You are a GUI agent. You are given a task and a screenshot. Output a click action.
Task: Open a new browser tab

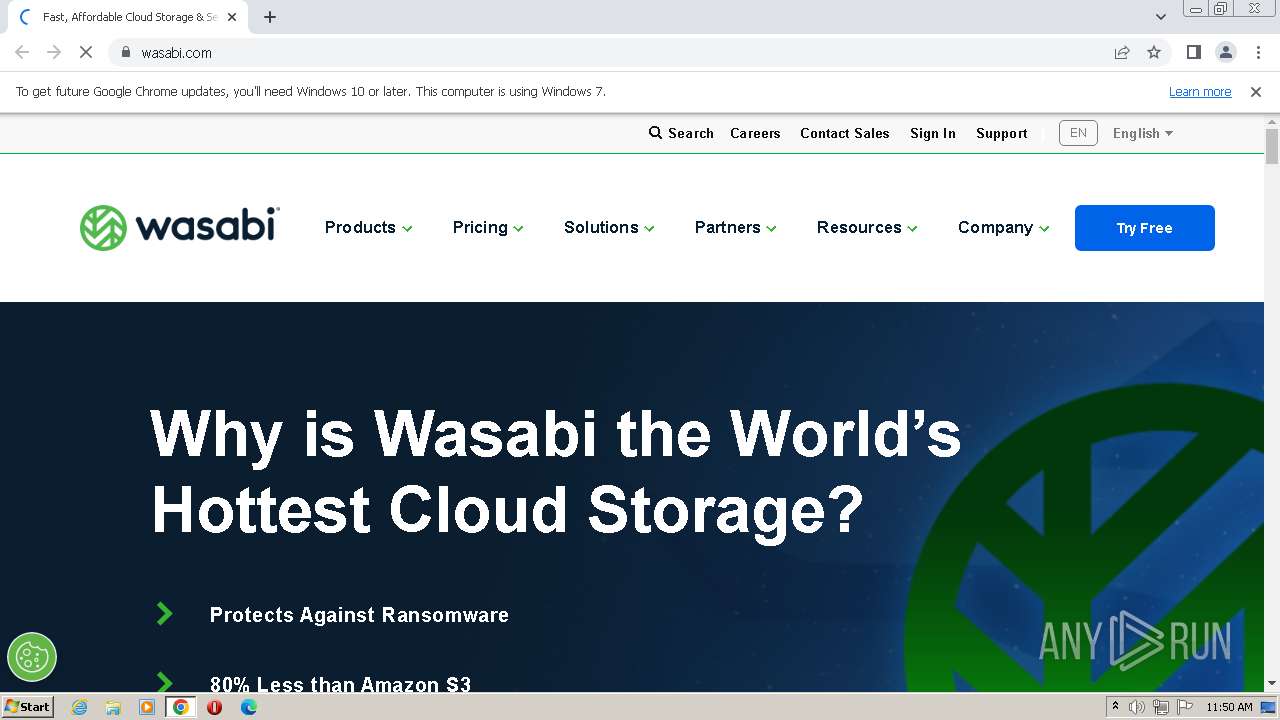coord(270,17)
